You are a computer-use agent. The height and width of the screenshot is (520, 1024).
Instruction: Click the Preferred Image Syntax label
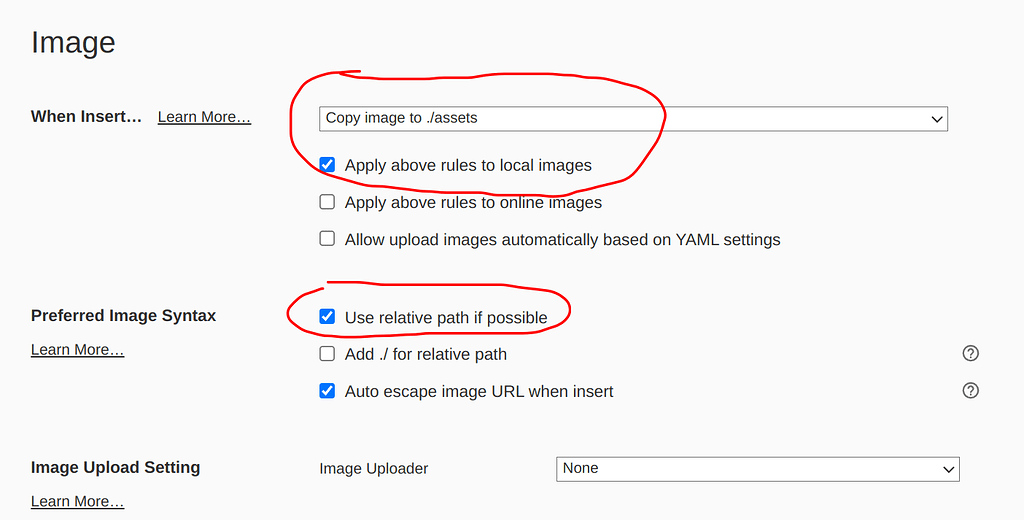(x=123, y=315)
